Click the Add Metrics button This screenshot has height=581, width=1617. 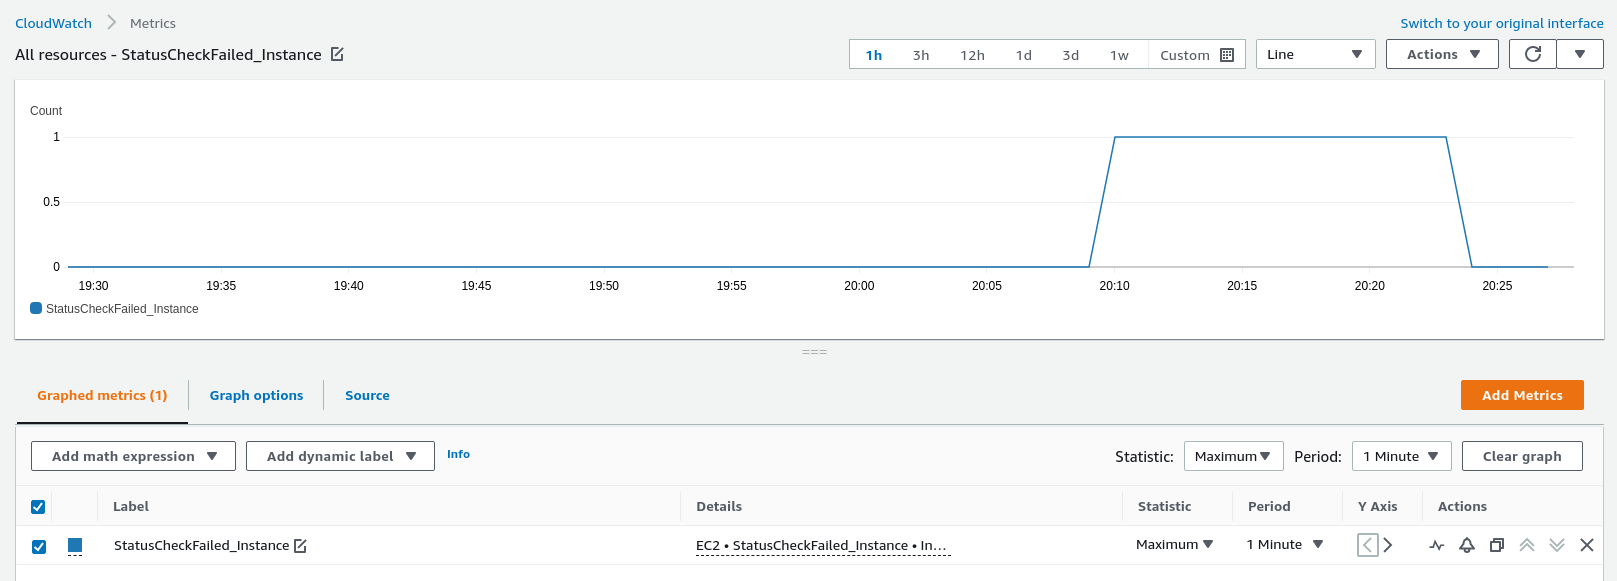tap(1521, 395)
